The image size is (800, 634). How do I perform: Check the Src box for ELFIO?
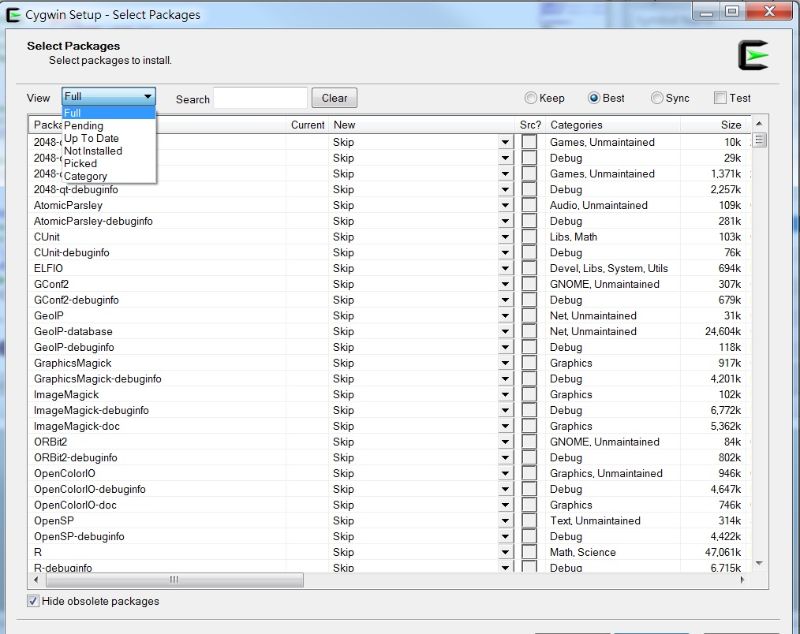point(530,268)
